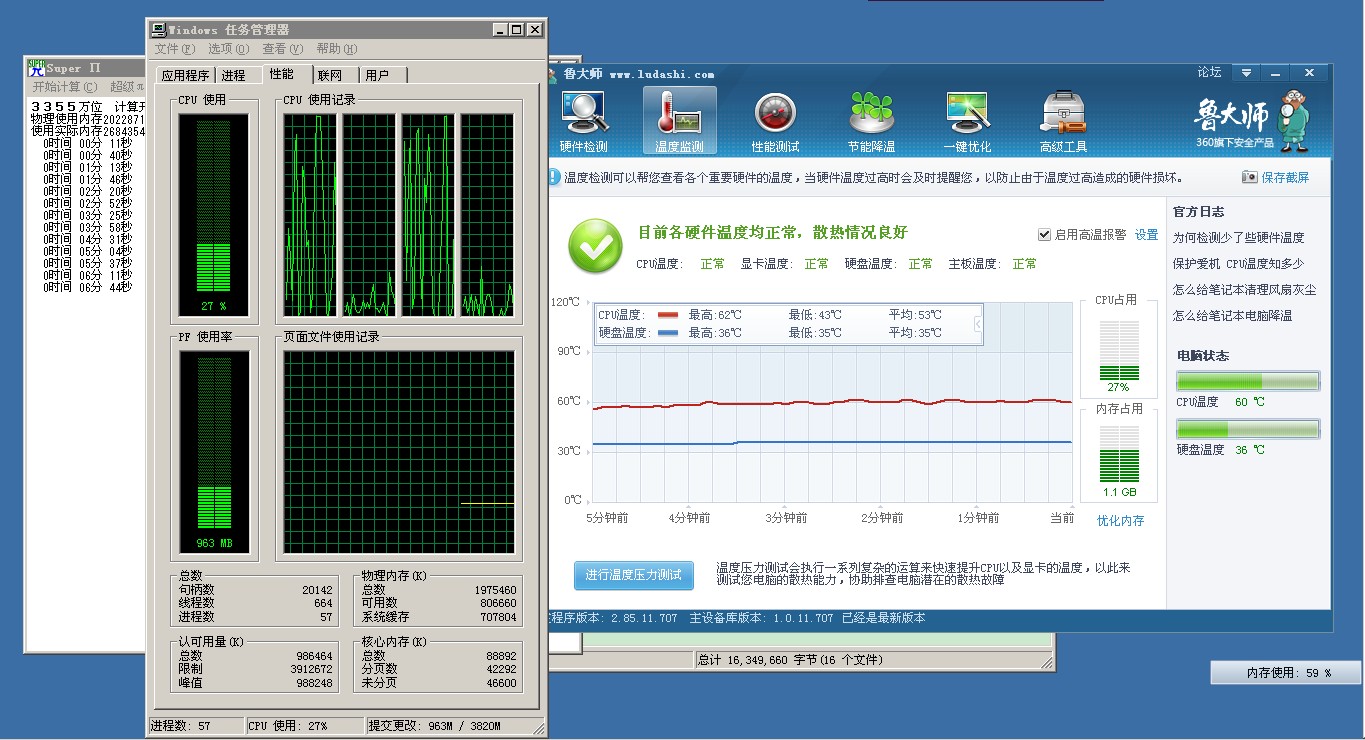This screenshot has height=740, width=1365.
Task: Click the 内存占用 1.1 GB meter
Action: point(1118,454)
